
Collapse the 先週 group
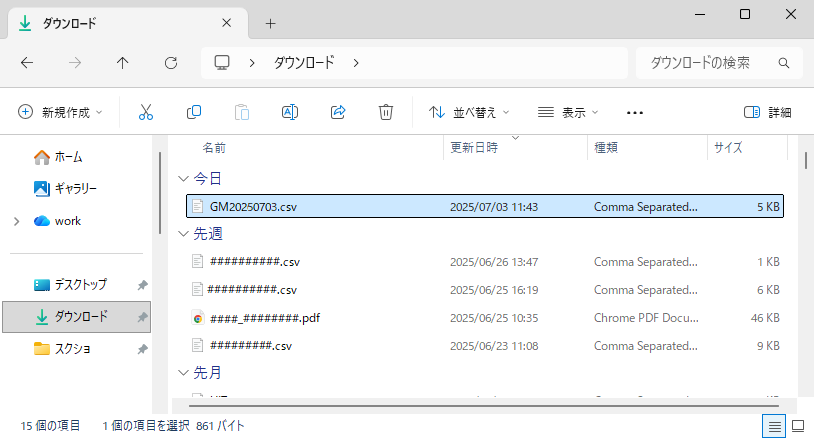point(183,234)
